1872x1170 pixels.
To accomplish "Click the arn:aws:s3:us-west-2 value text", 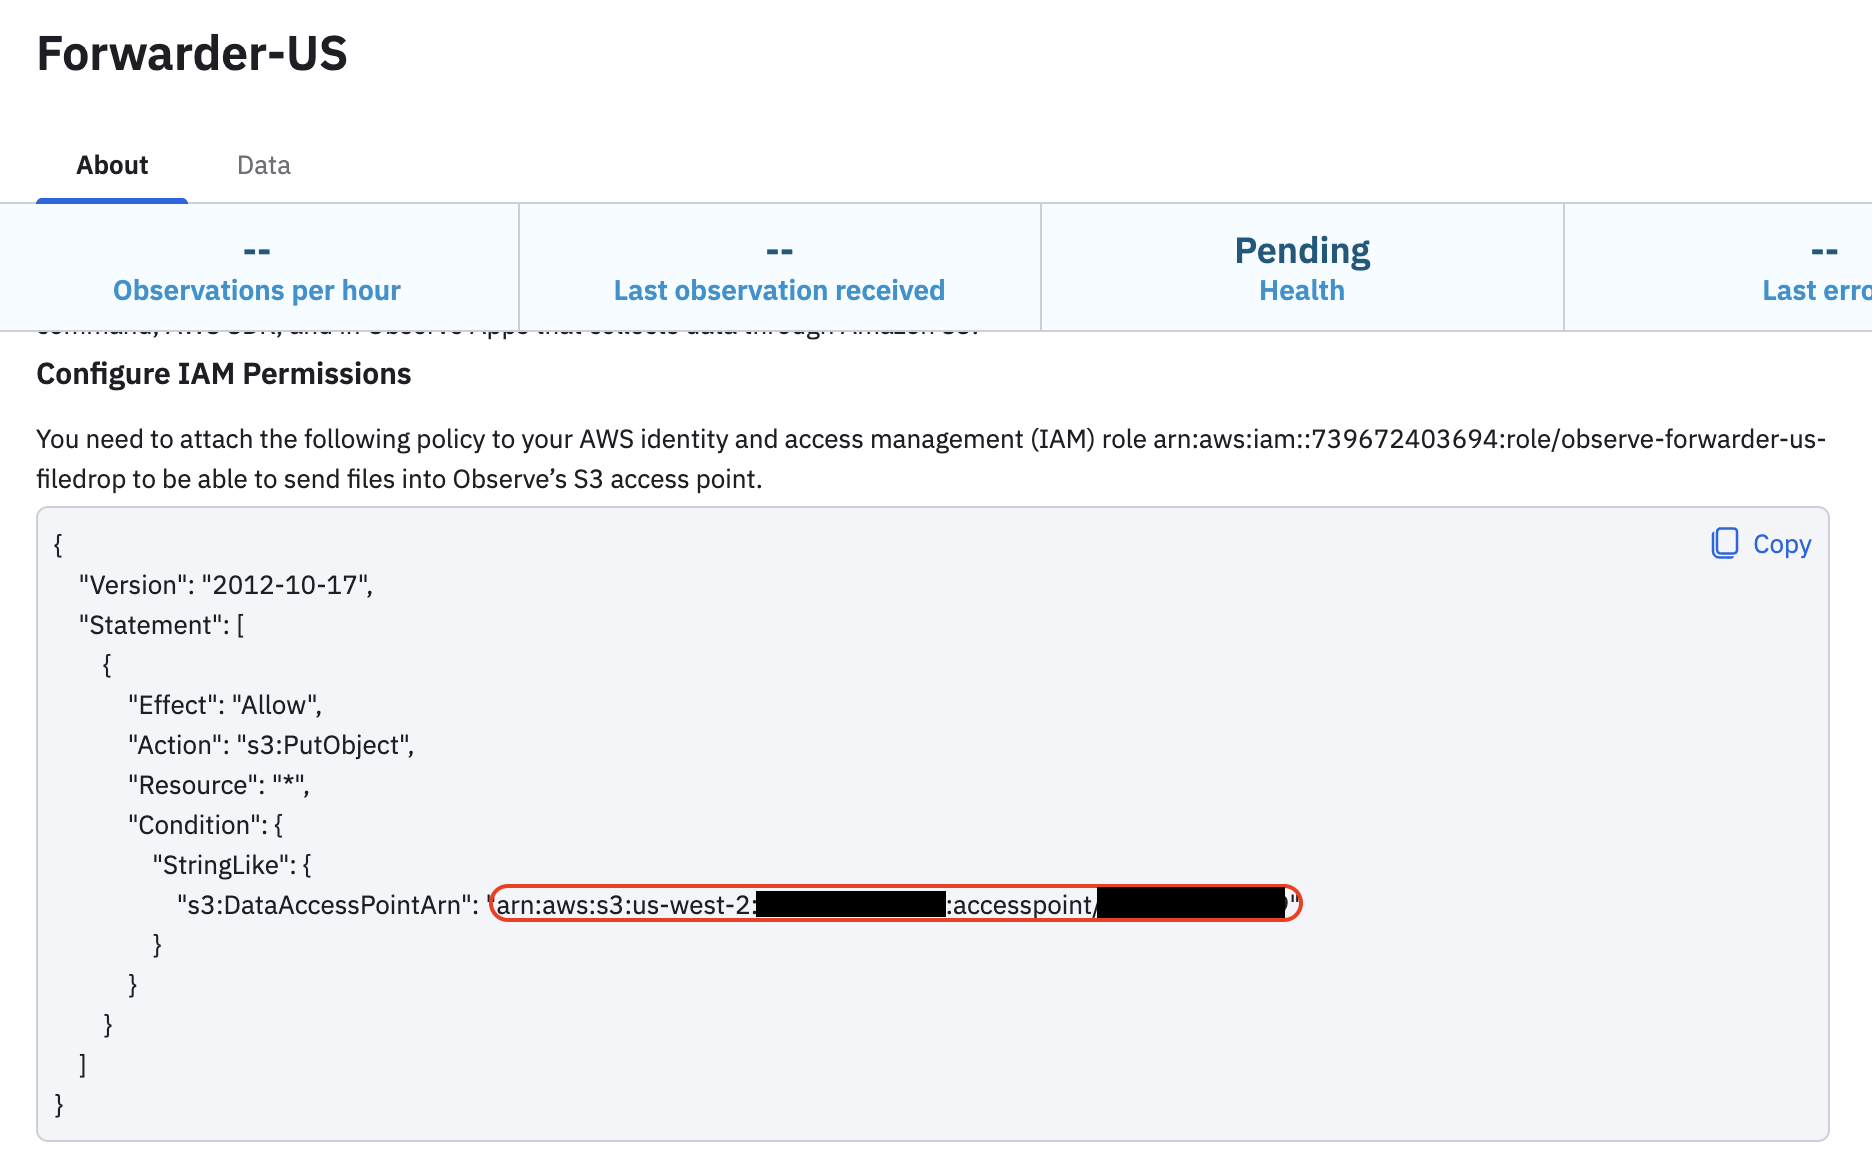I will point(625,905).
